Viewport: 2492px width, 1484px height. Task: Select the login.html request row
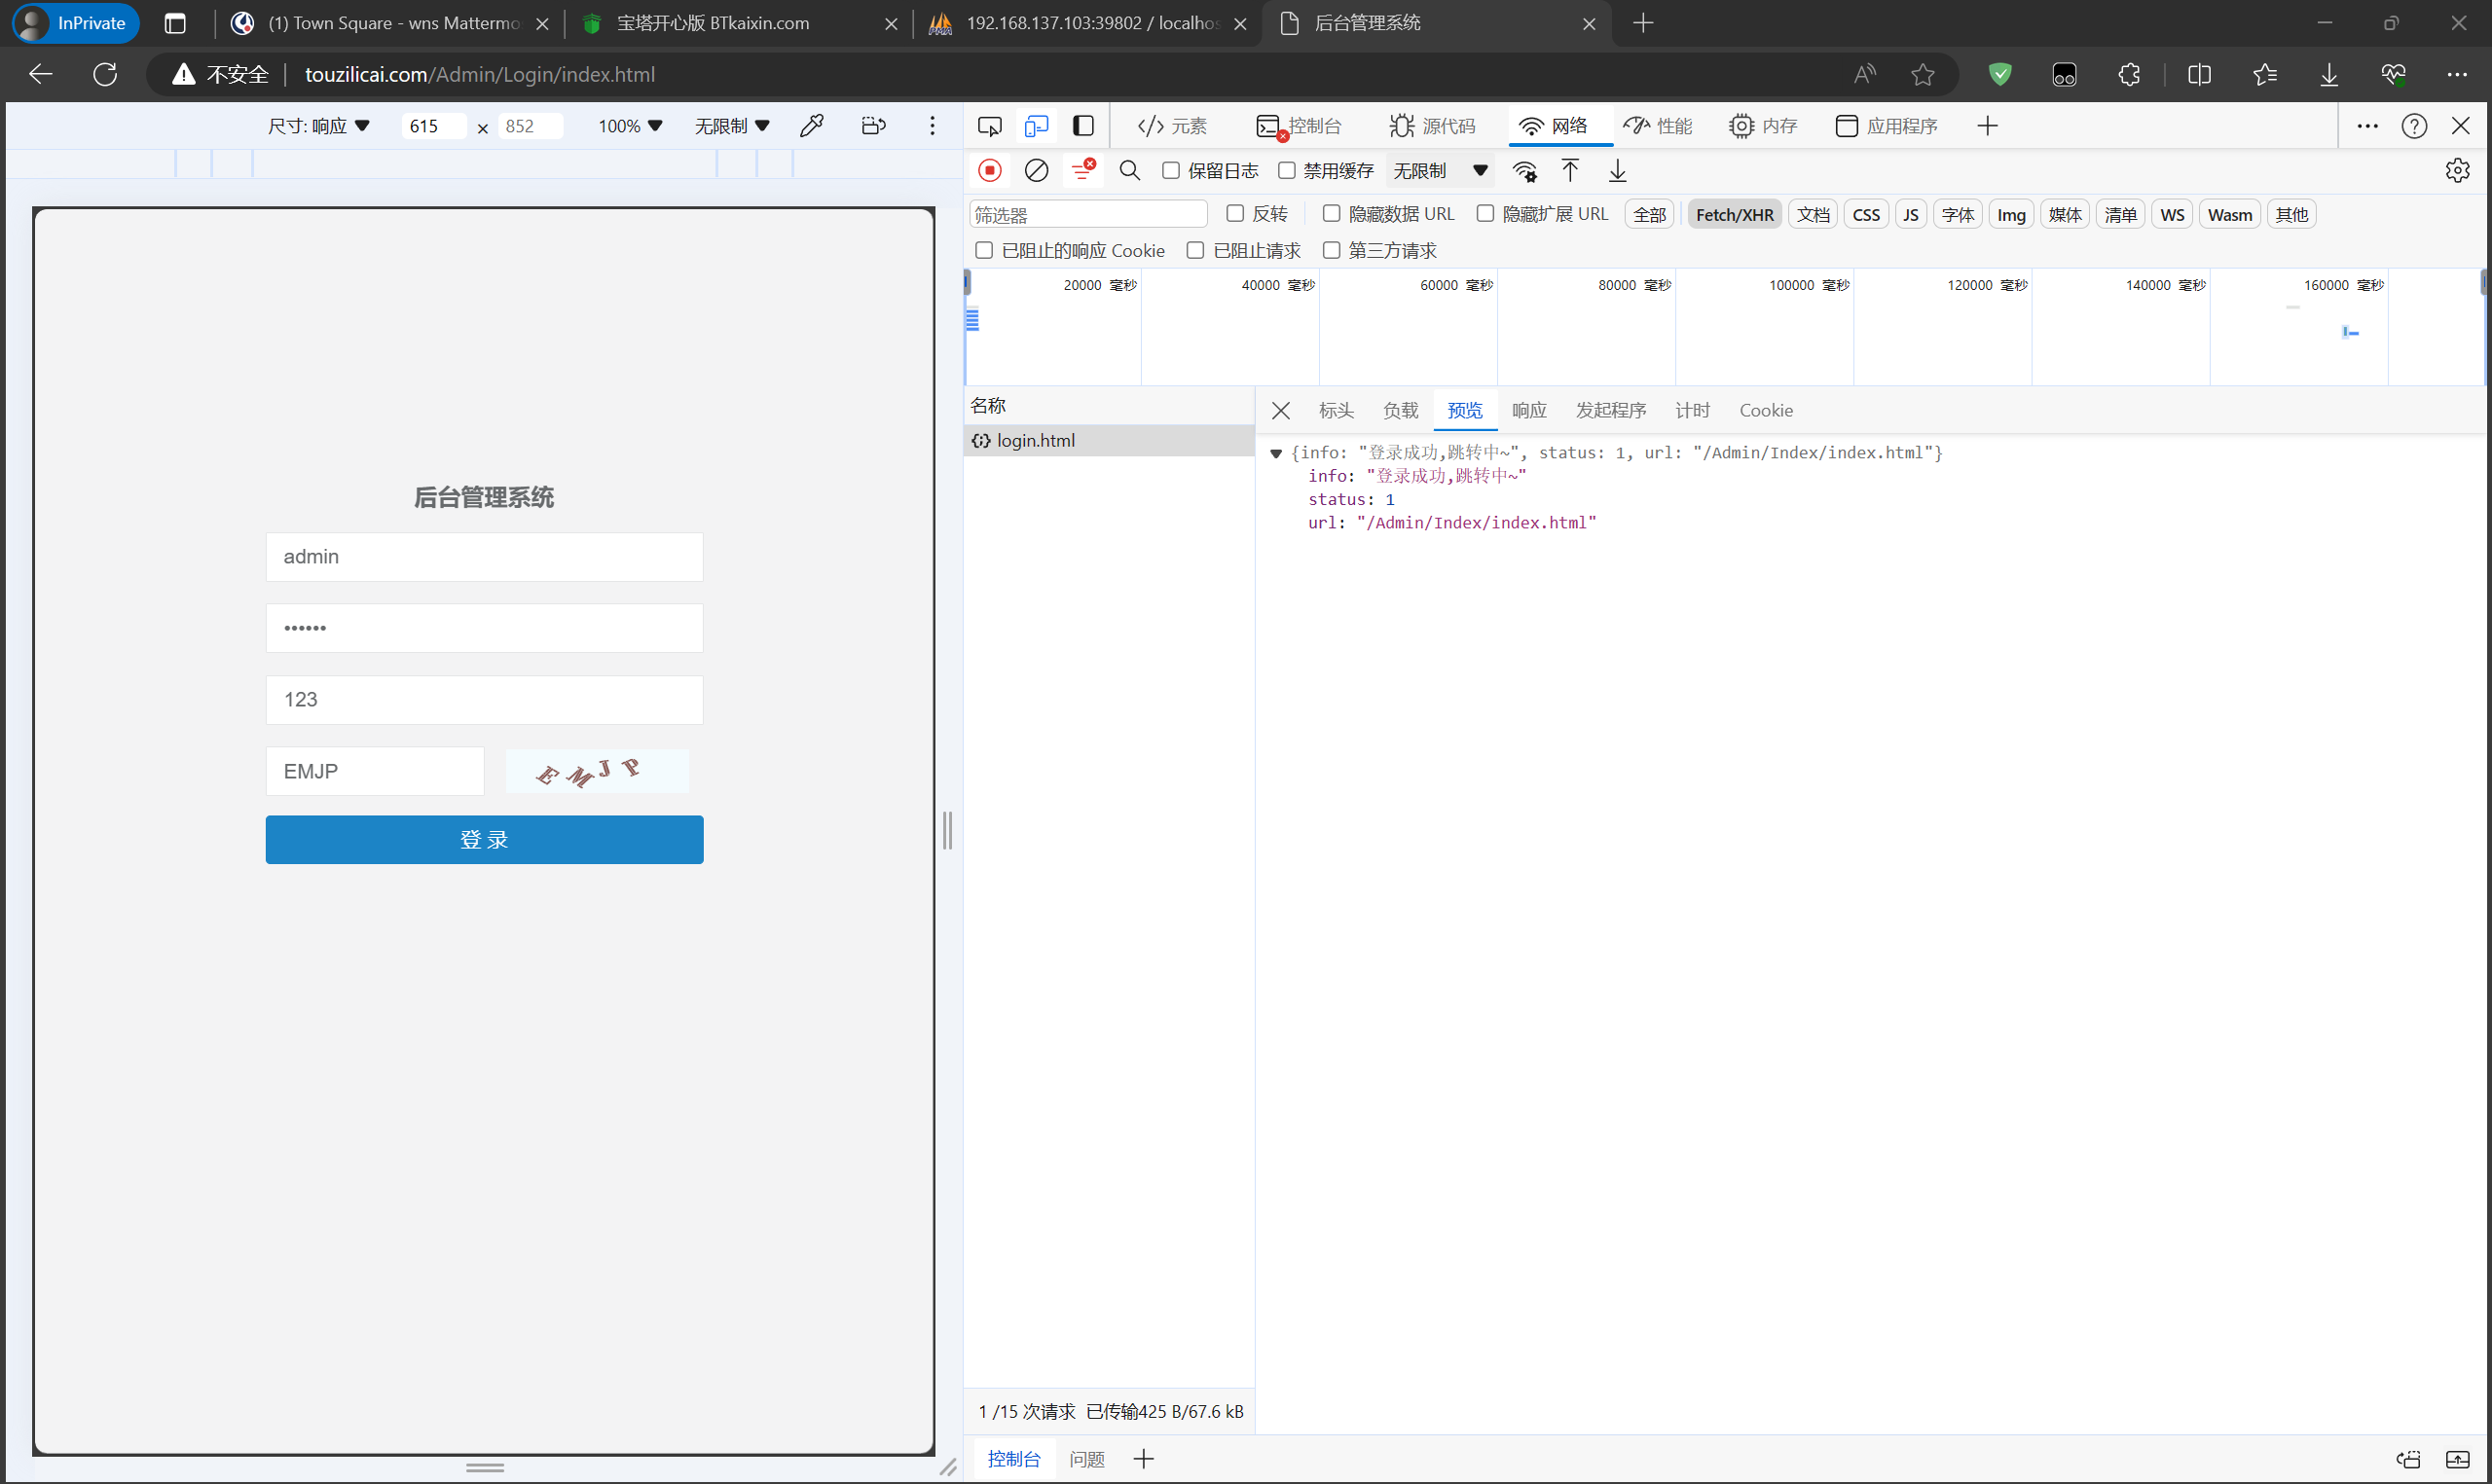click(x=1108, y=441)
